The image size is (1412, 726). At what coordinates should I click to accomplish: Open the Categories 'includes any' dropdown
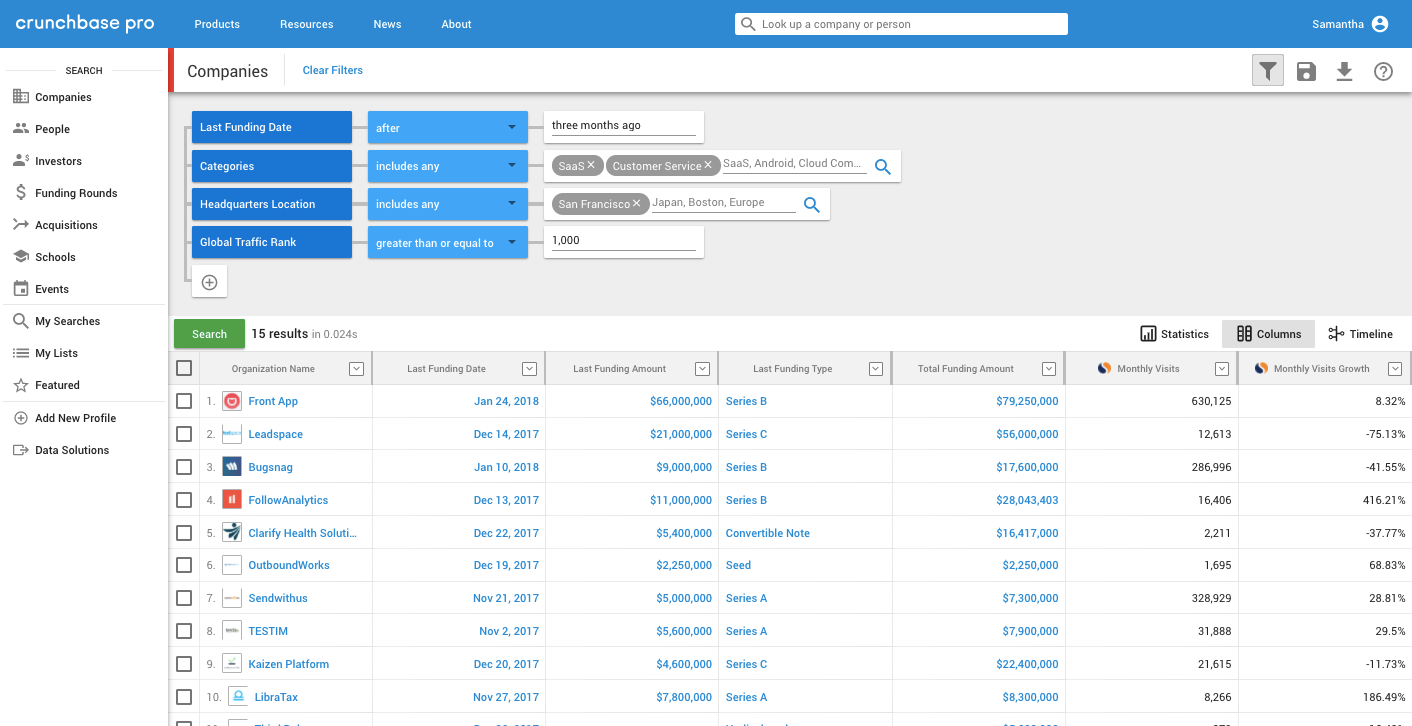448,166
